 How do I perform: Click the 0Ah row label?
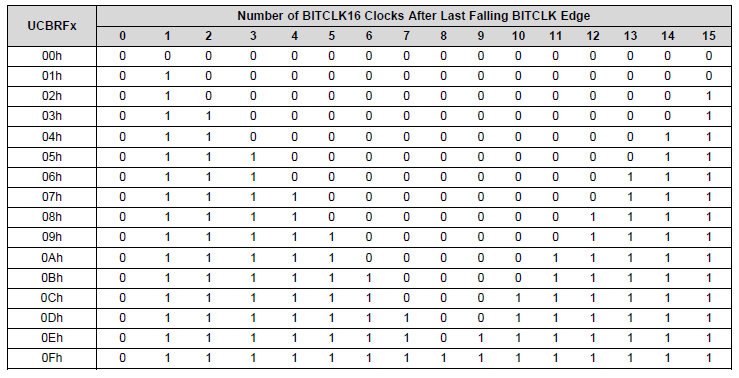pyautogui.click(x=52, y=257)
